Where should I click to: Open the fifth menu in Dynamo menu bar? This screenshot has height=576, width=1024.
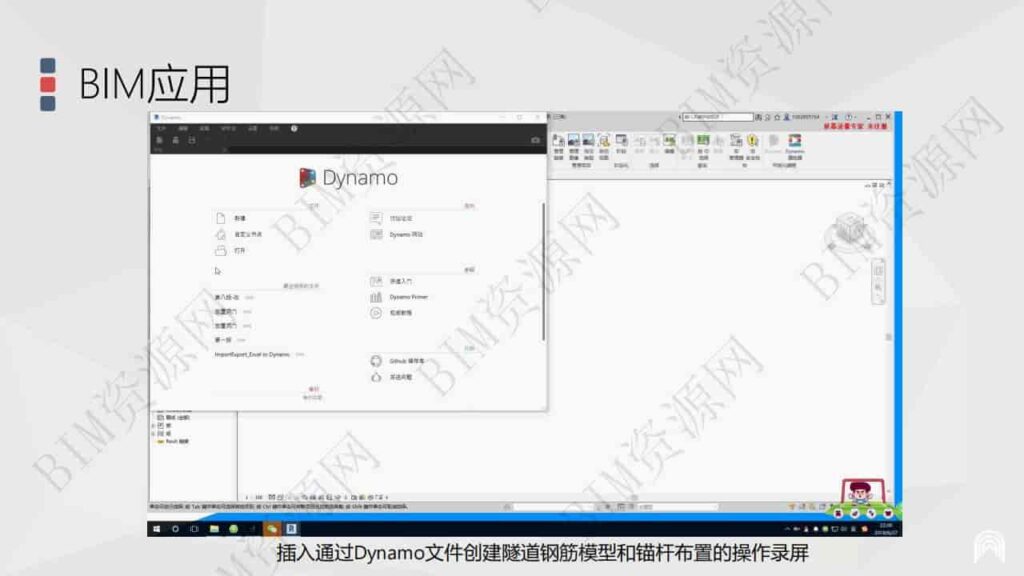click(253, 129)
